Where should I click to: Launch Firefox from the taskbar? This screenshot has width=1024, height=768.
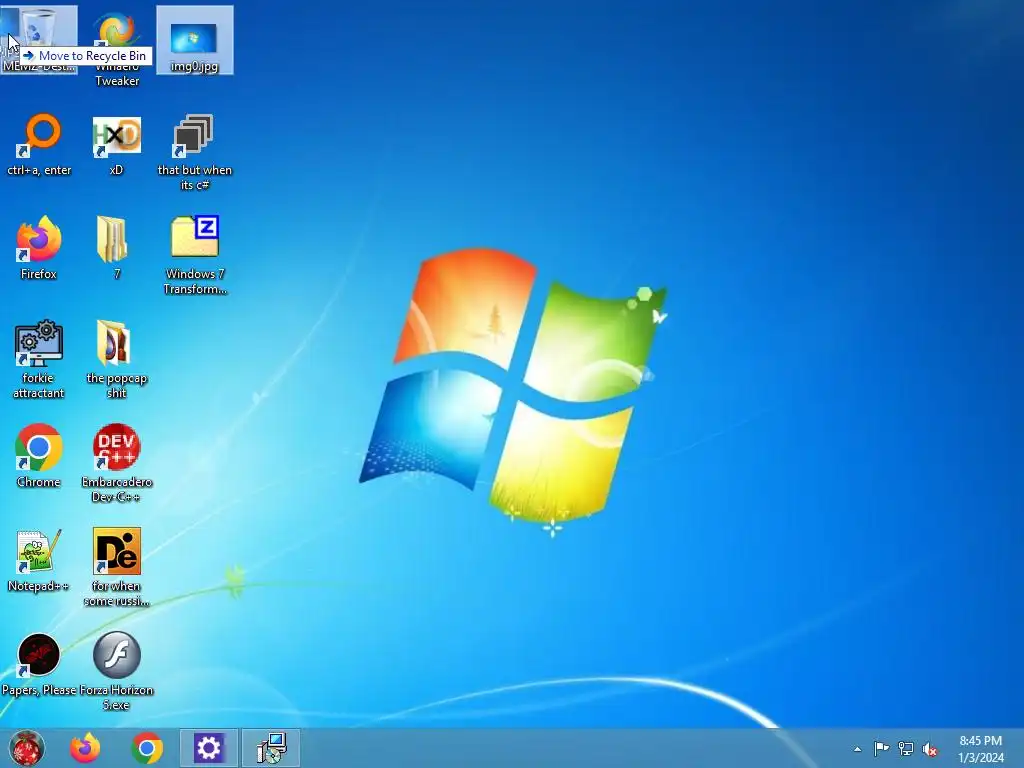86,748
